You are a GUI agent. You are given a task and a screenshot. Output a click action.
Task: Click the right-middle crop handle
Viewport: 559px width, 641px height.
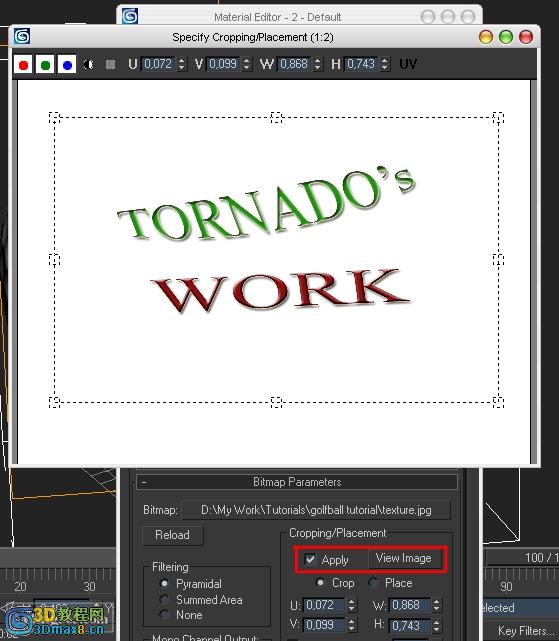(498, 260)
